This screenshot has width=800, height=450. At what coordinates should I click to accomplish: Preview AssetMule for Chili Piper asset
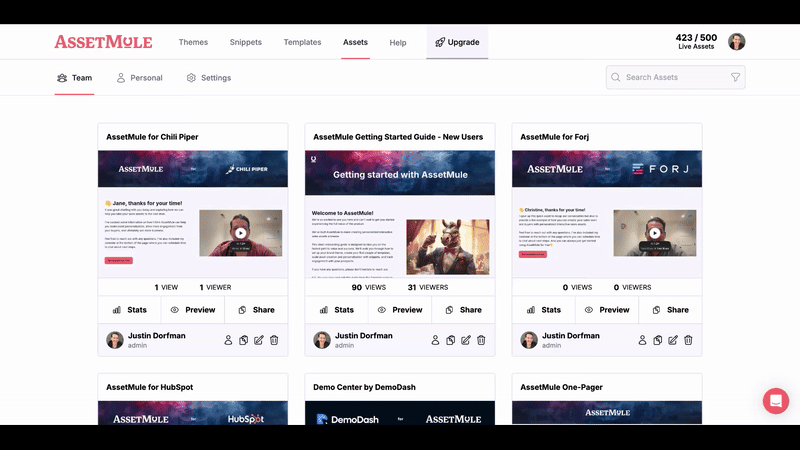193,310
